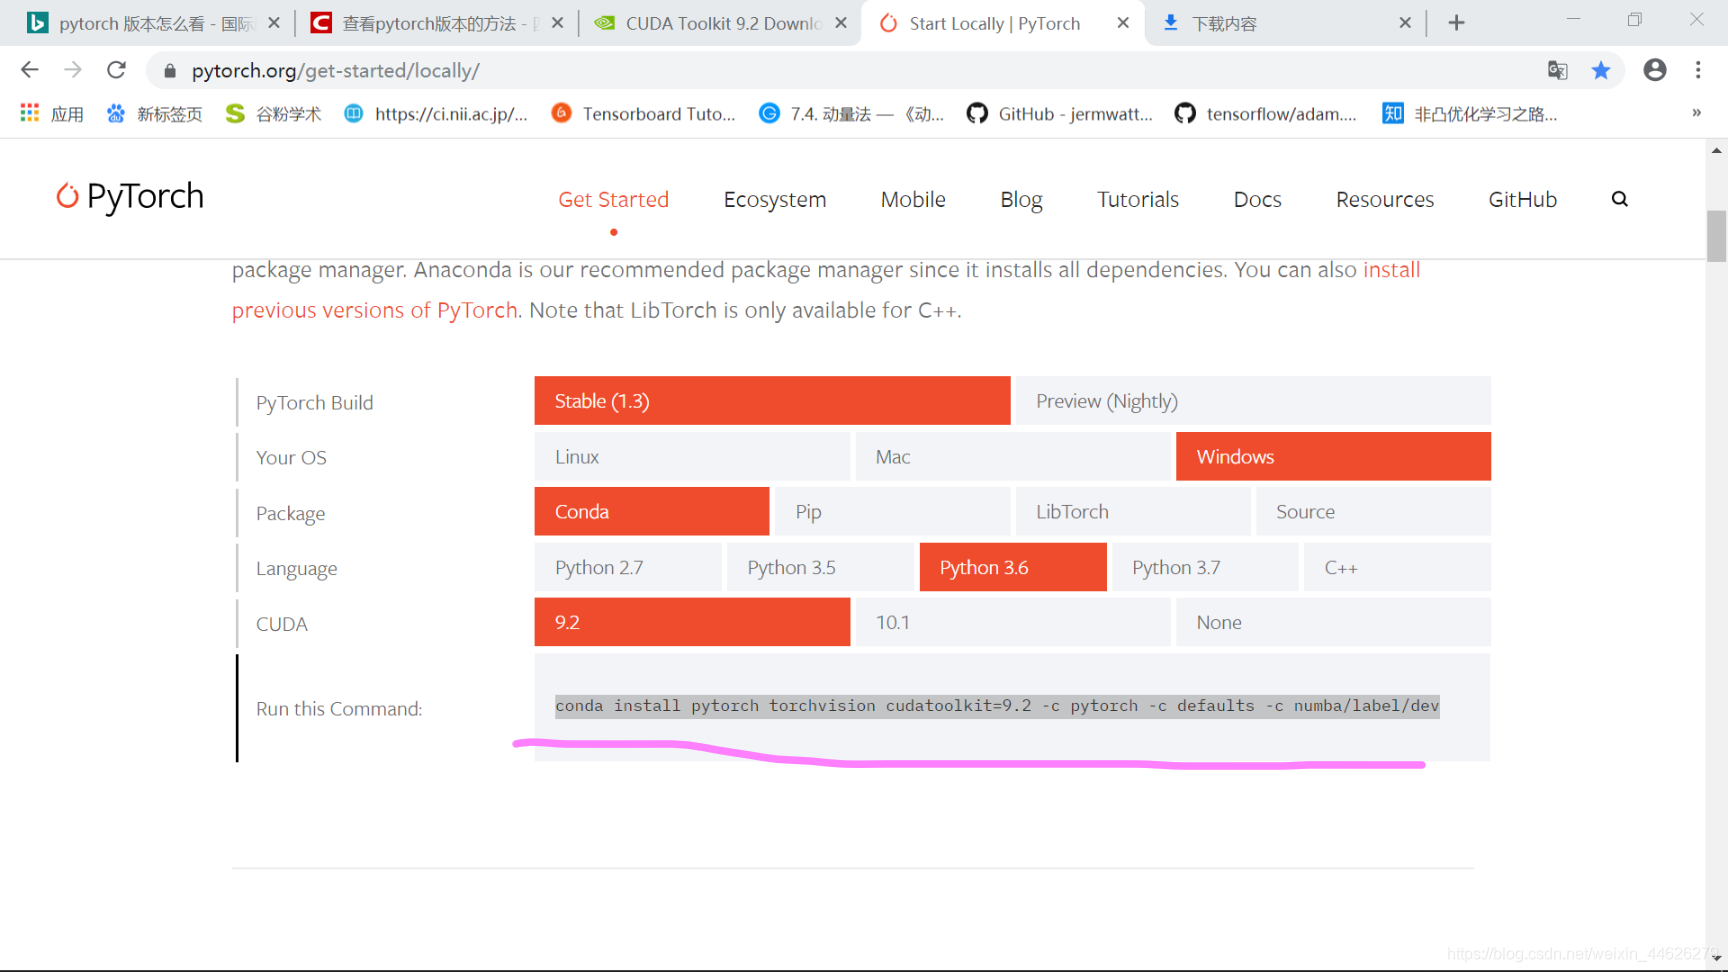
Task: Select None for CUDA
Action: (x=1333, y=622)
